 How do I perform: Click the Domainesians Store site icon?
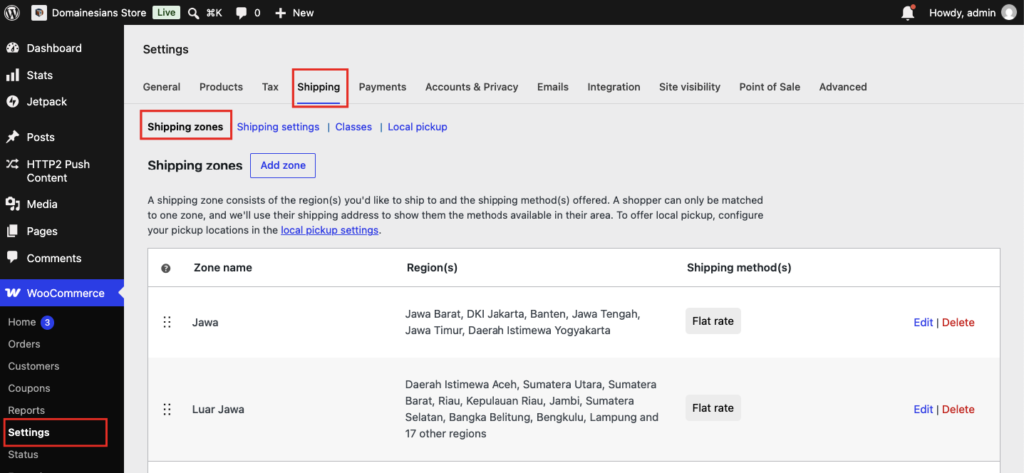tap(39, 12)
